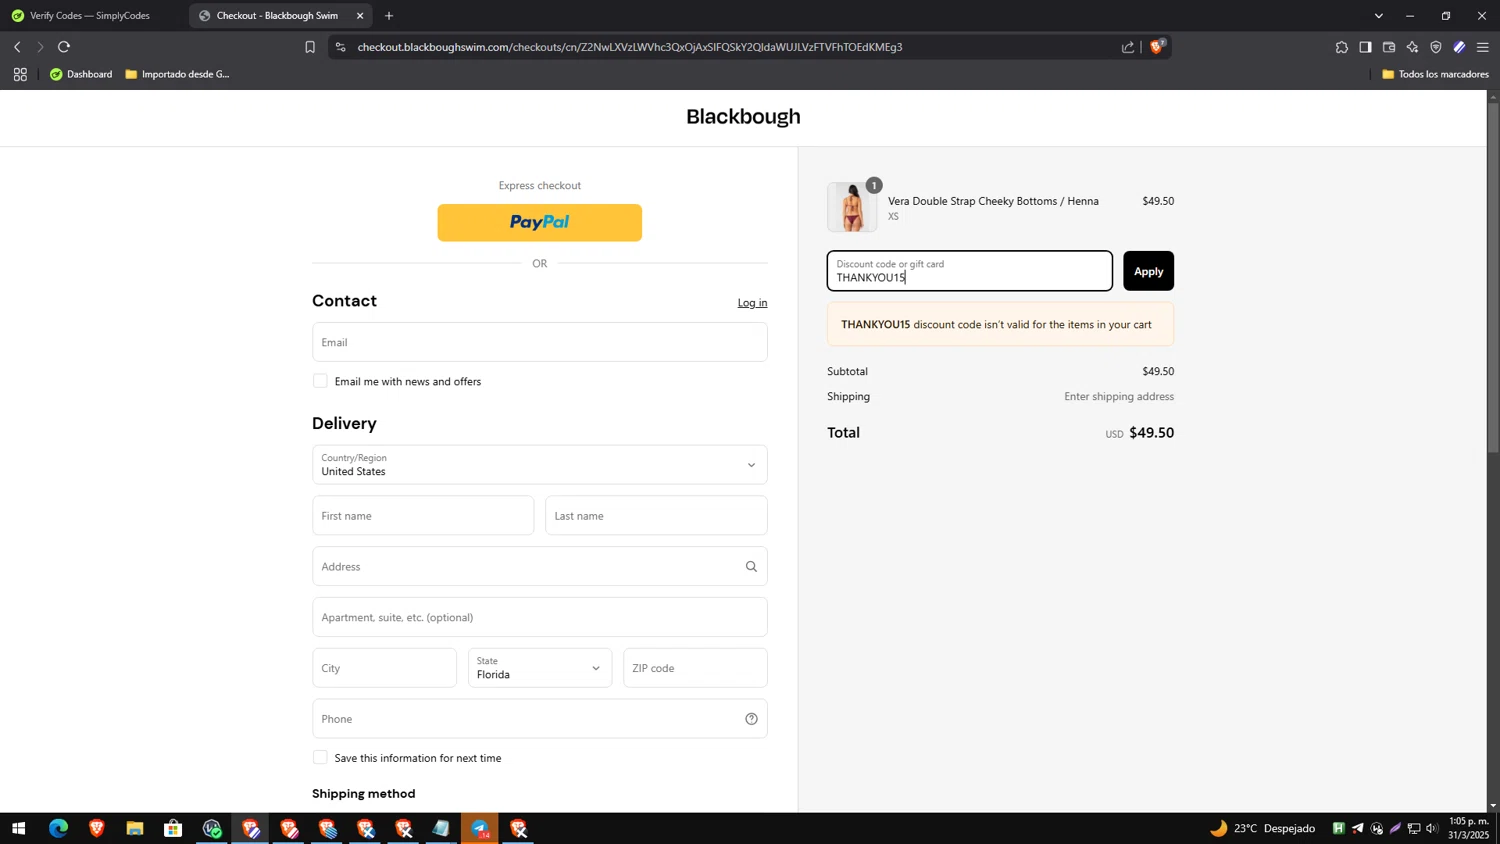Select the Checkout - Blackbough Swim tab

pyautogui.click(x=277, y=16)
